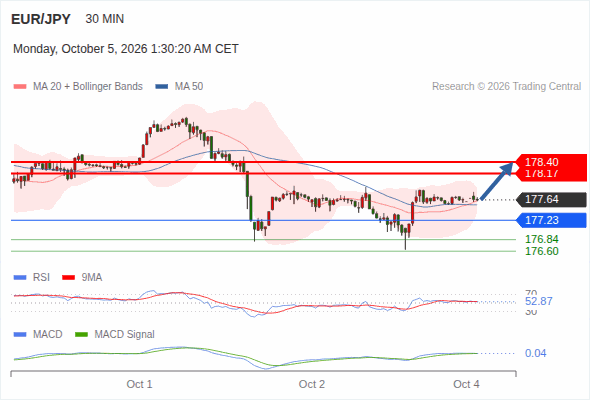Click the MA 50 legend label
Screen dimensions: 590x400
tap(189, 87)
